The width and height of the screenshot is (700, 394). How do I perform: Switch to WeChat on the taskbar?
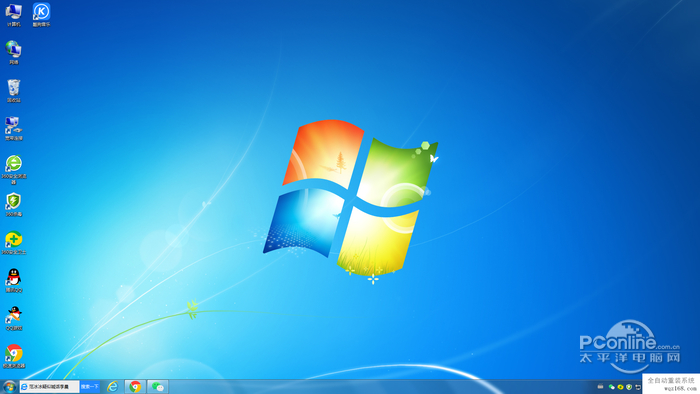click(158, 386)
